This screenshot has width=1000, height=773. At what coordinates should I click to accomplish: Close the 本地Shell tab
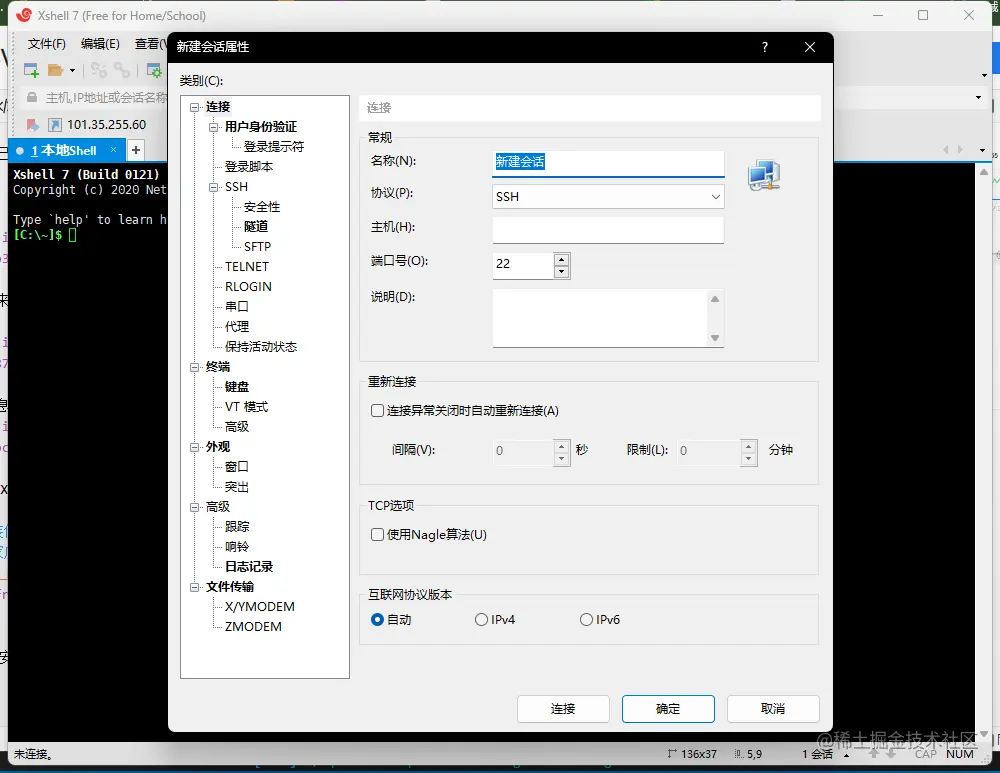114,150
